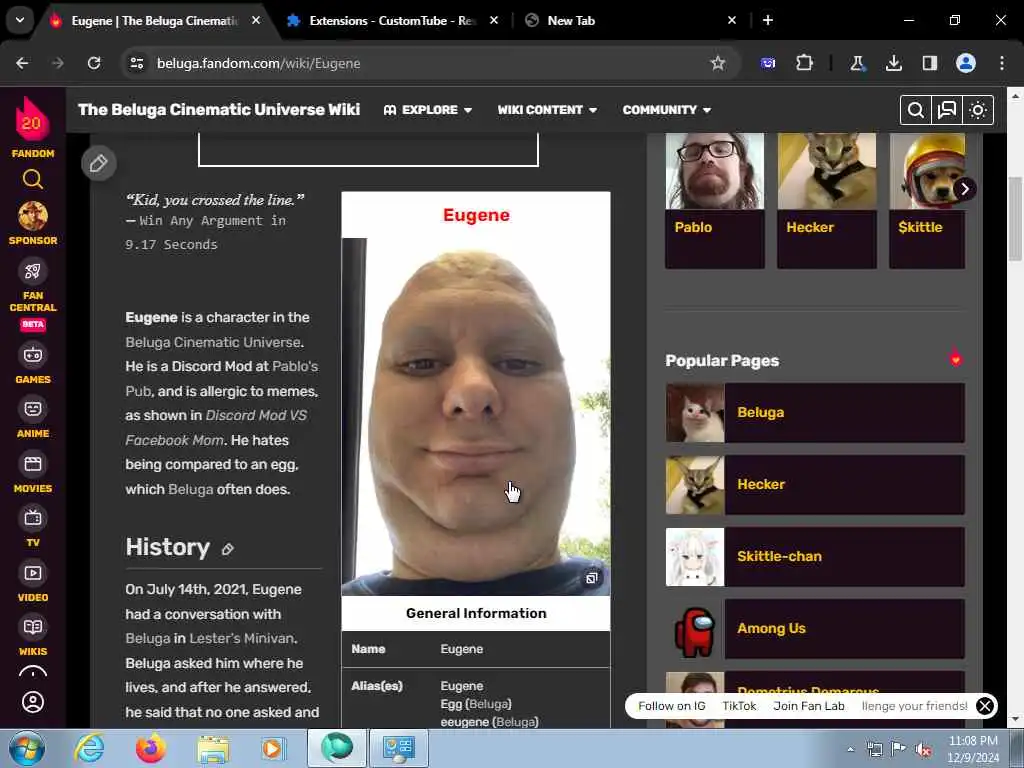View site information icon in address bar
The width and height of the screenshot is (1024, 768).
(x=136, y=63)
